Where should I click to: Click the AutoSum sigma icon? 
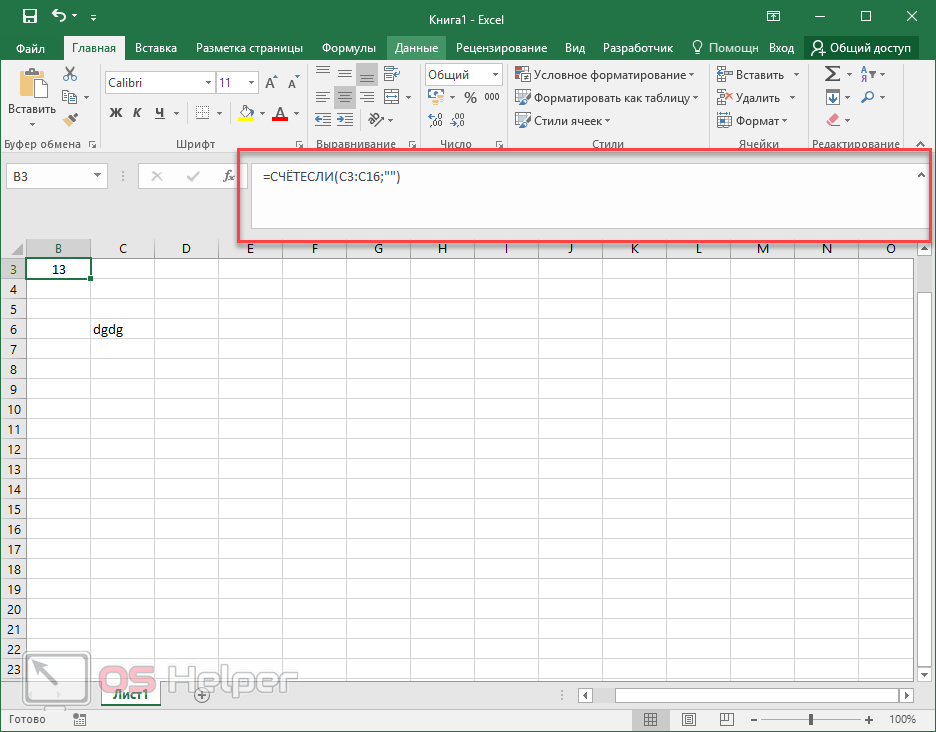pyautogui.click(x=831, y=74)
